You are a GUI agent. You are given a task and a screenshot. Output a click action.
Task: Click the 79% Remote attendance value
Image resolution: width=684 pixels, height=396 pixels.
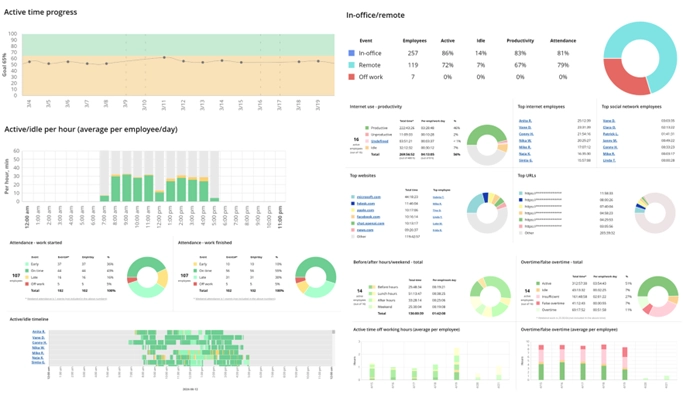click(x=563, y=65)
